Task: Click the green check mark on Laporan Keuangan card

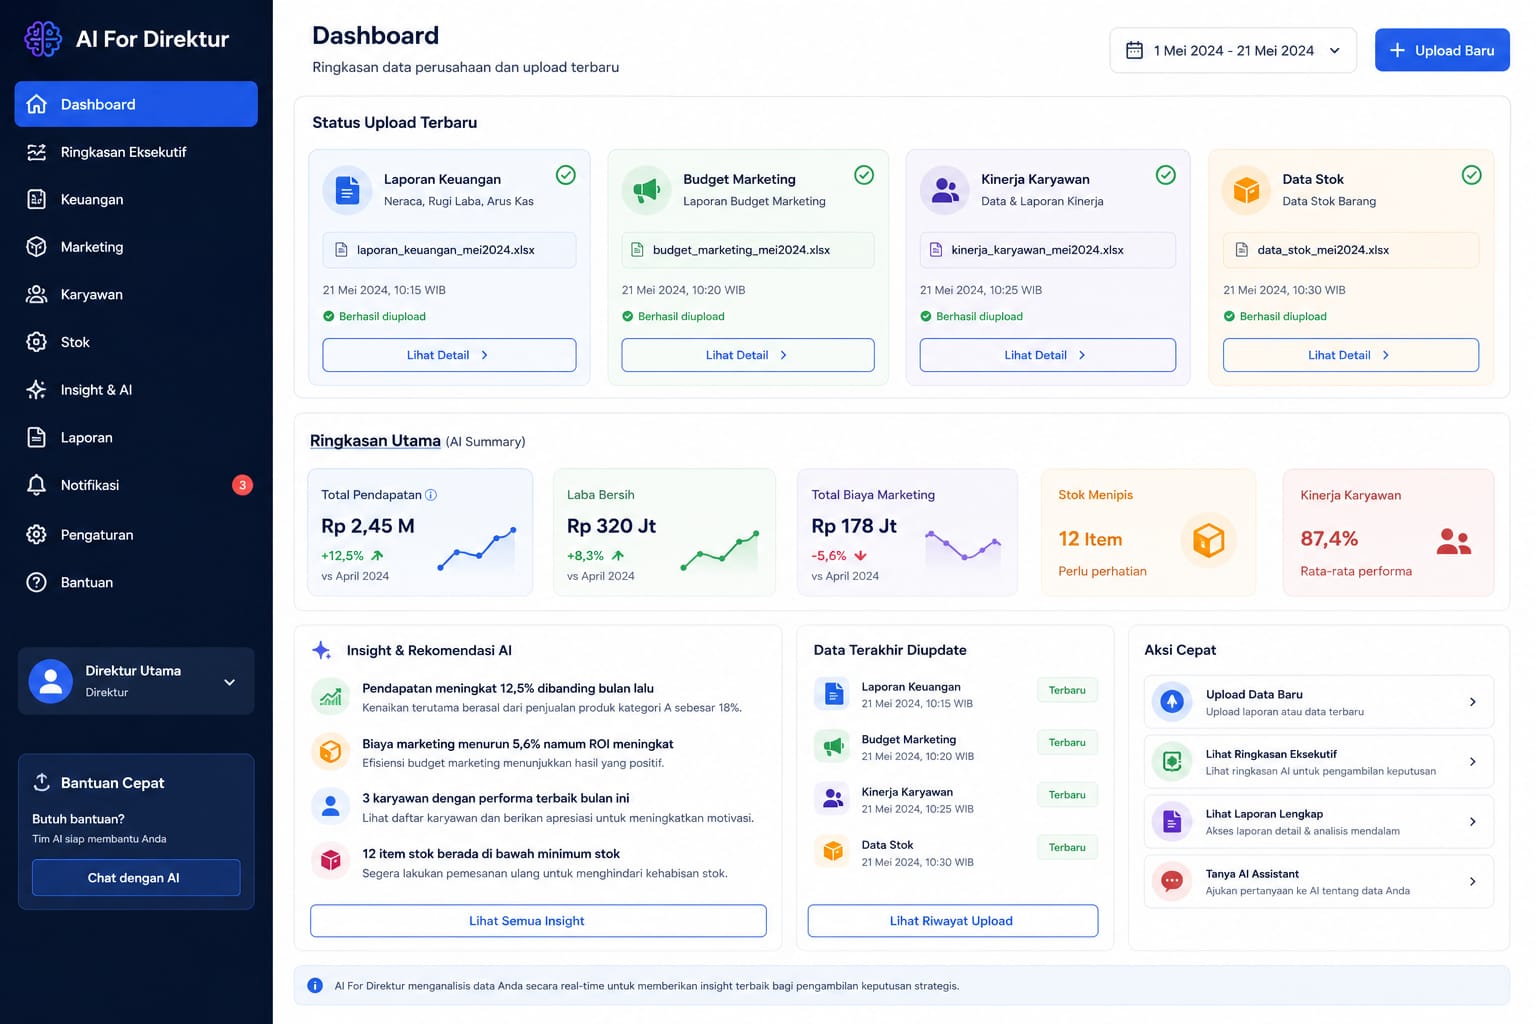Action: click(x=566, y=175)
